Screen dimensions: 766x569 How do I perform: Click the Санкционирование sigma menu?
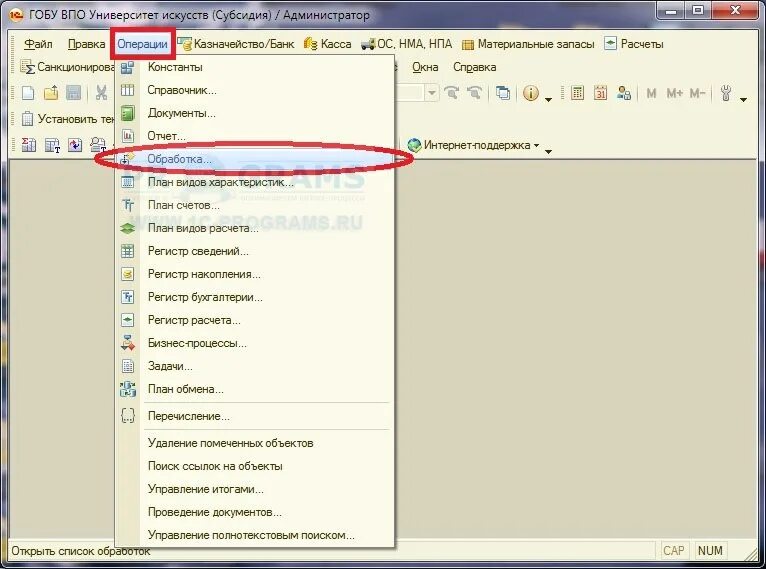pos(67,67)
